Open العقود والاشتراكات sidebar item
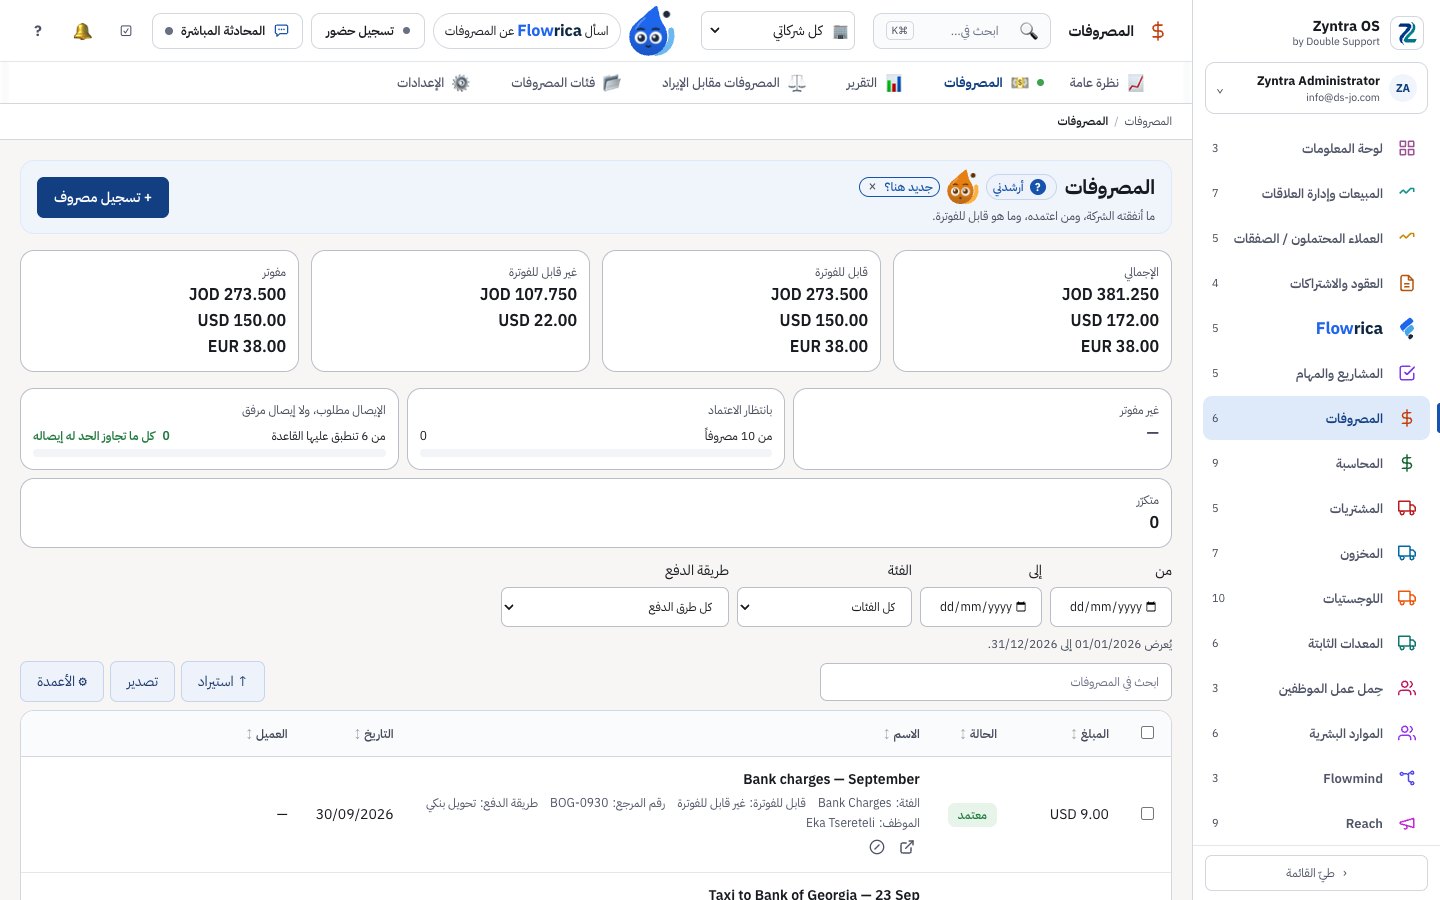The image size is (1440, 900). (x=1315, y=283)
